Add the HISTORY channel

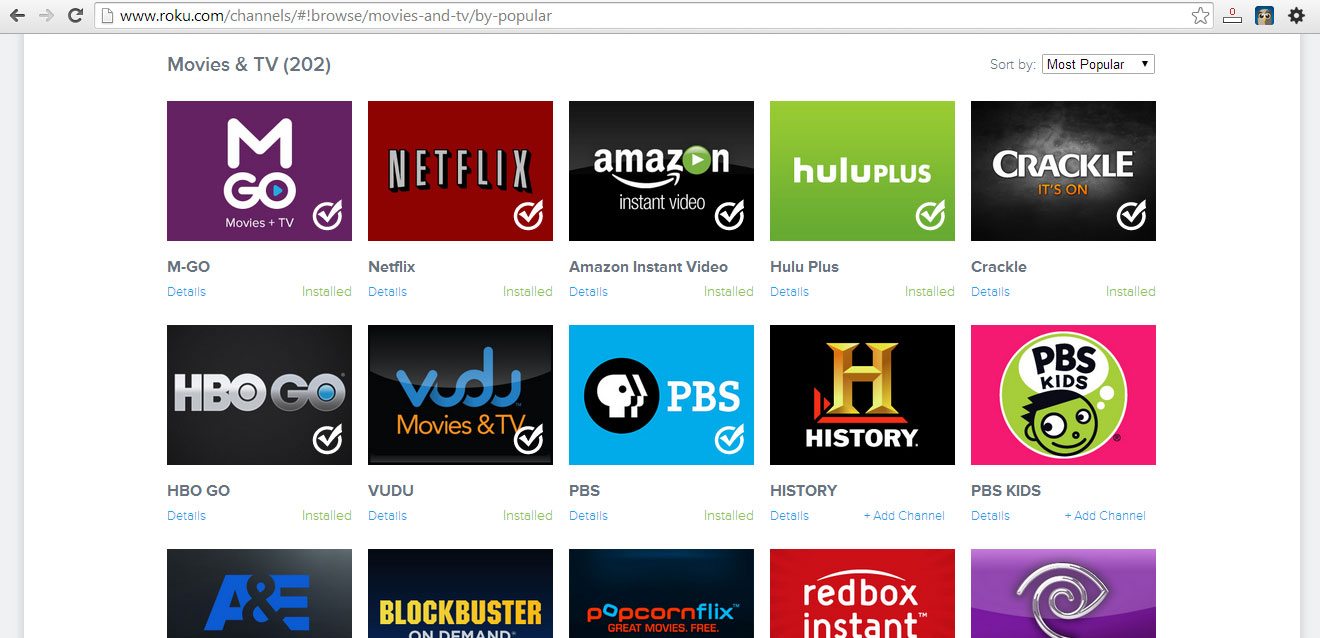pos(904,516)
